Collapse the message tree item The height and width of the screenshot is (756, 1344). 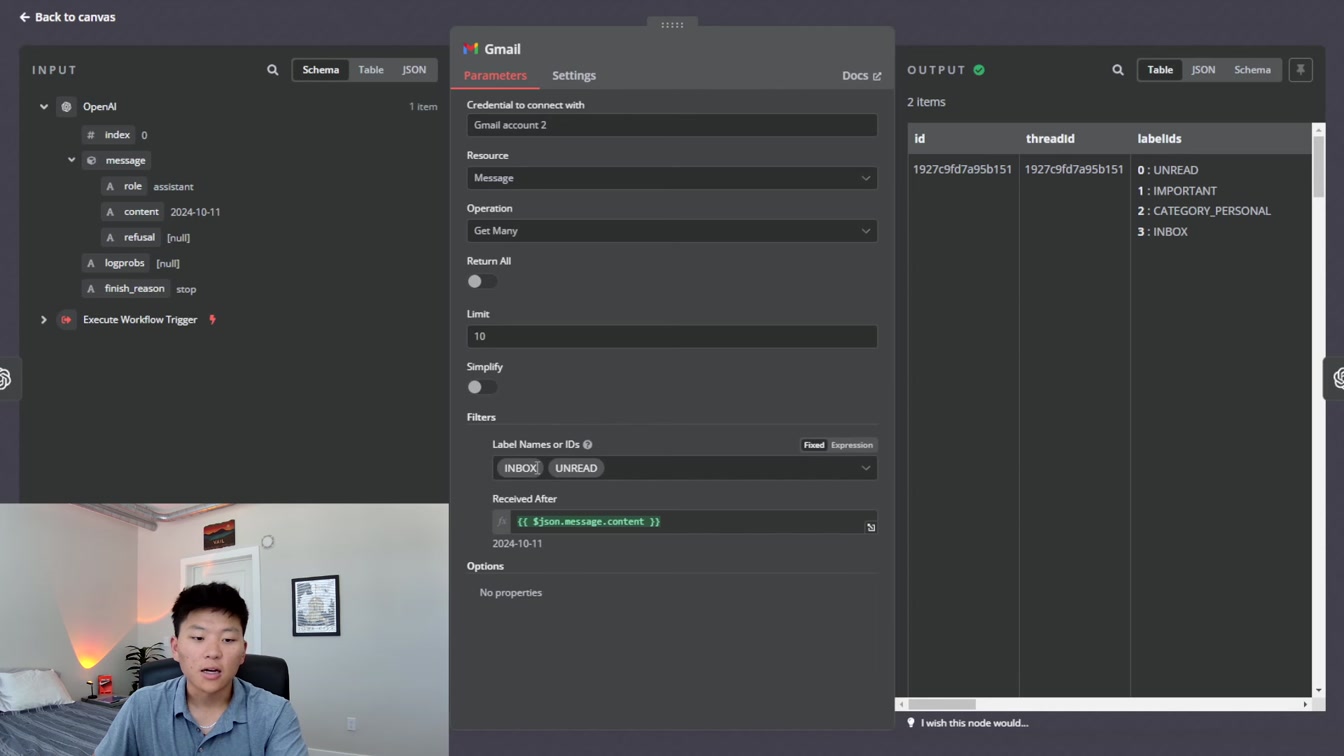72,160
